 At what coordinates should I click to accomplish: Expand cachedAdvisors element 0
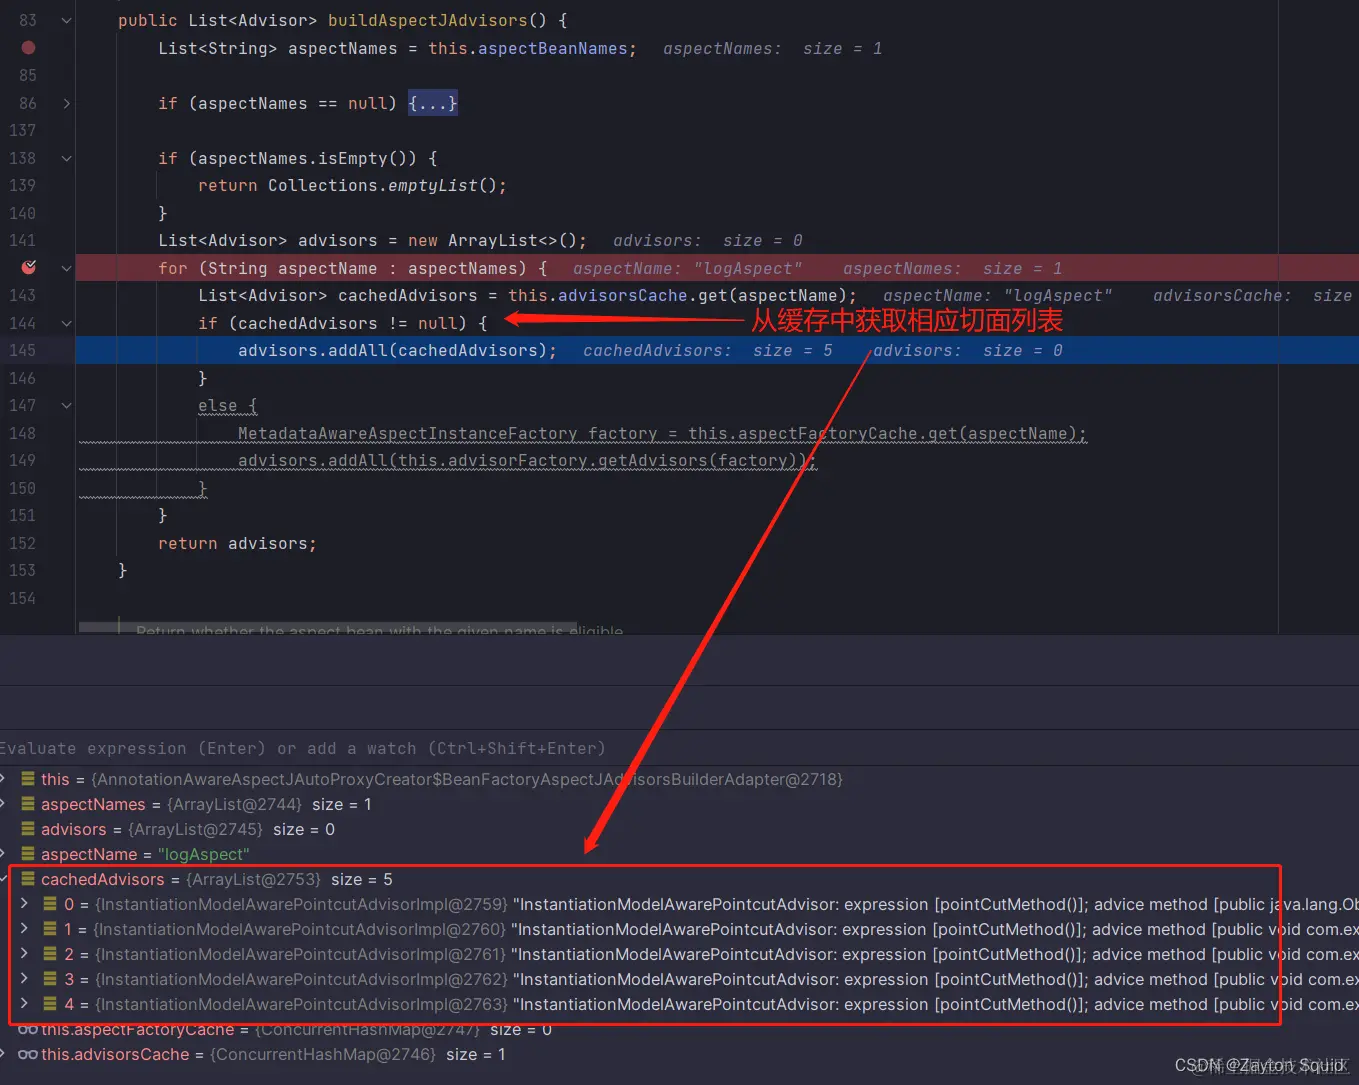[24, 903]
